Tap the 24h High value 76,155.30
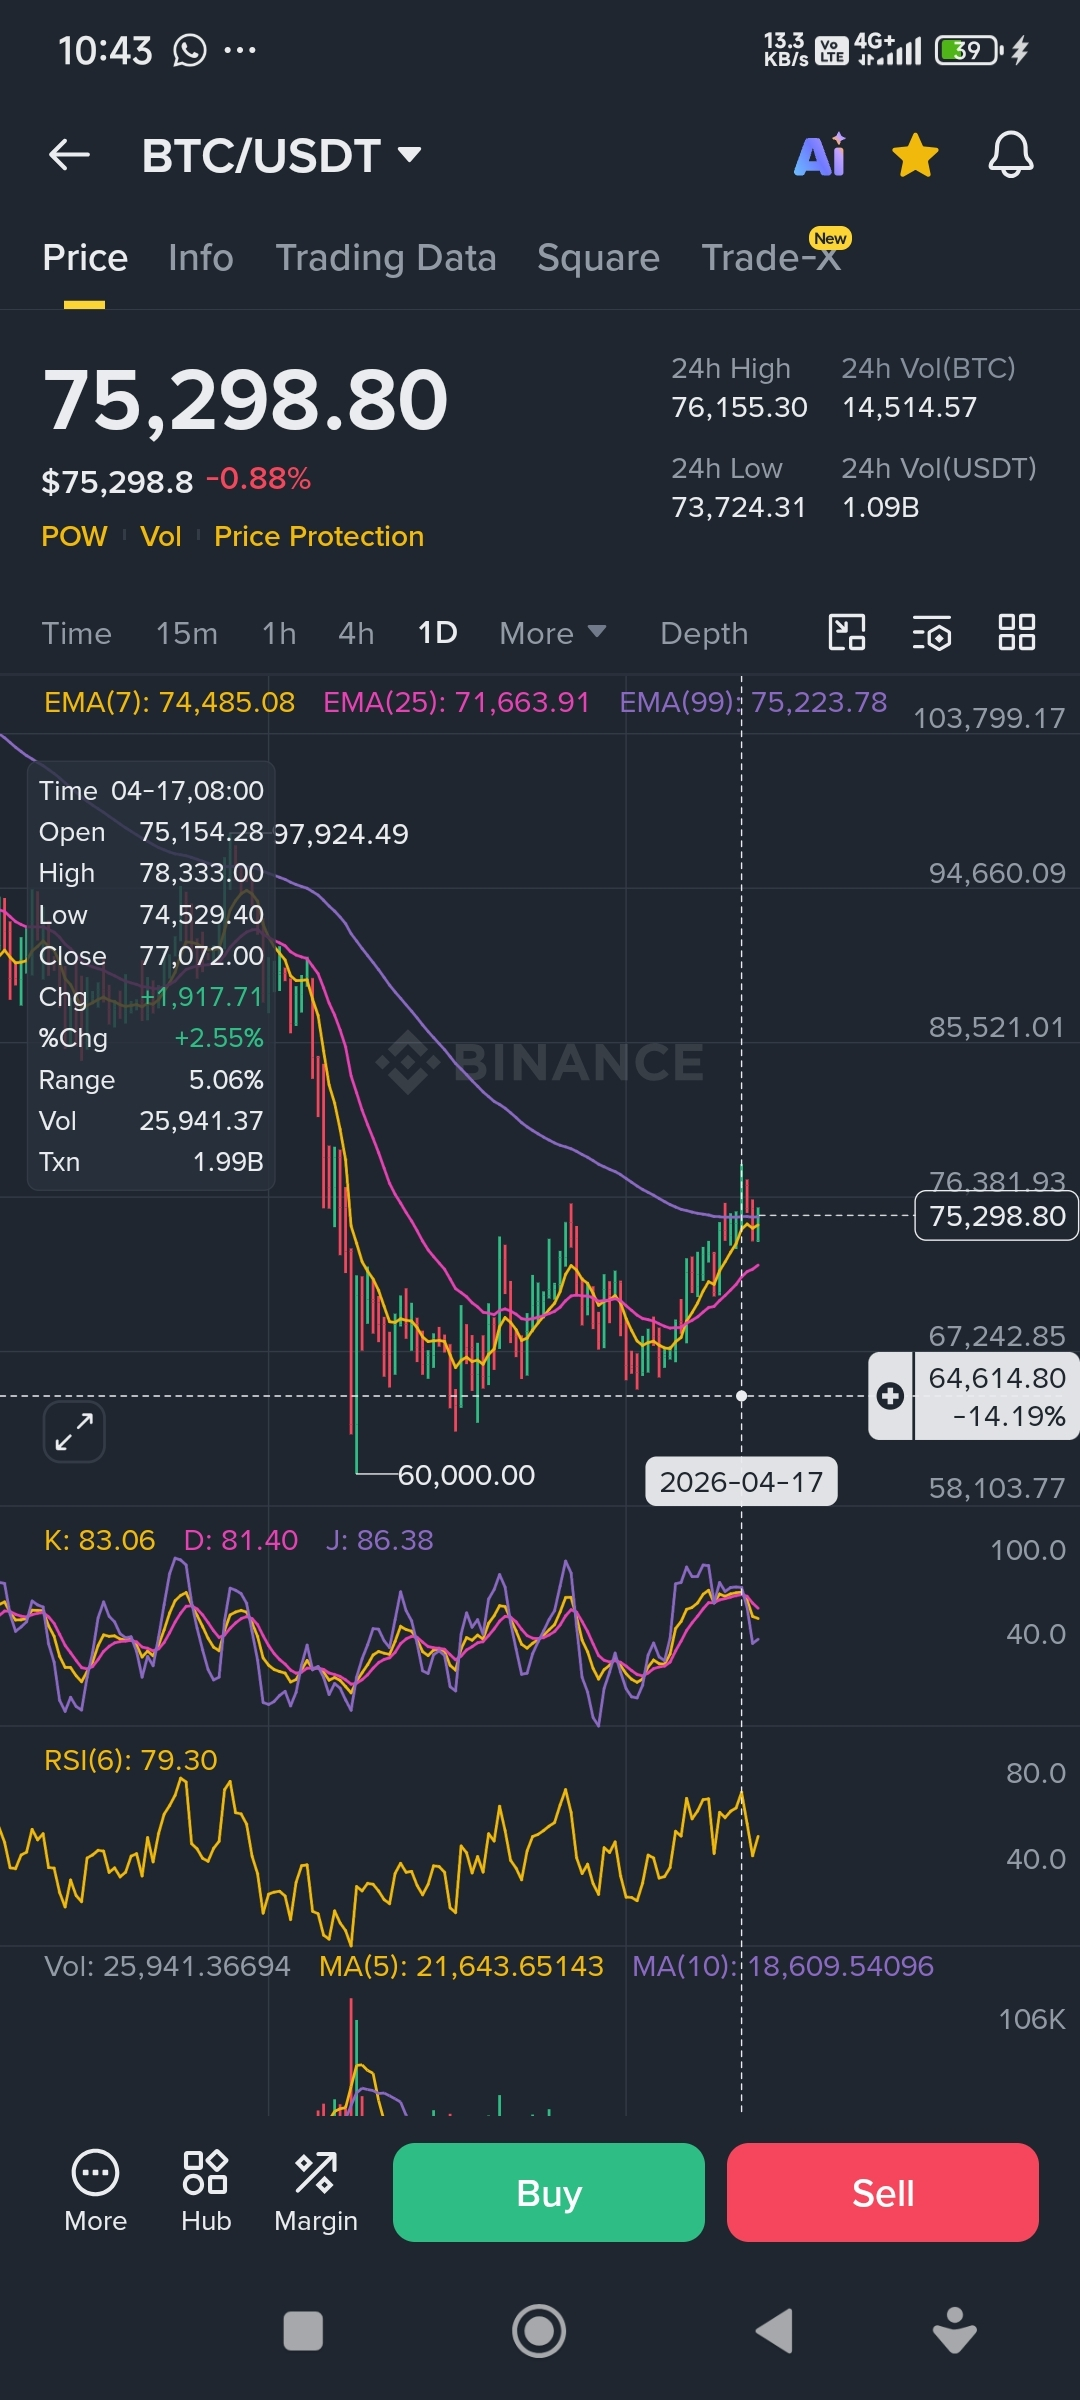The height and width of the screenshot is (2400, 1080). click(x=739, y=407)
